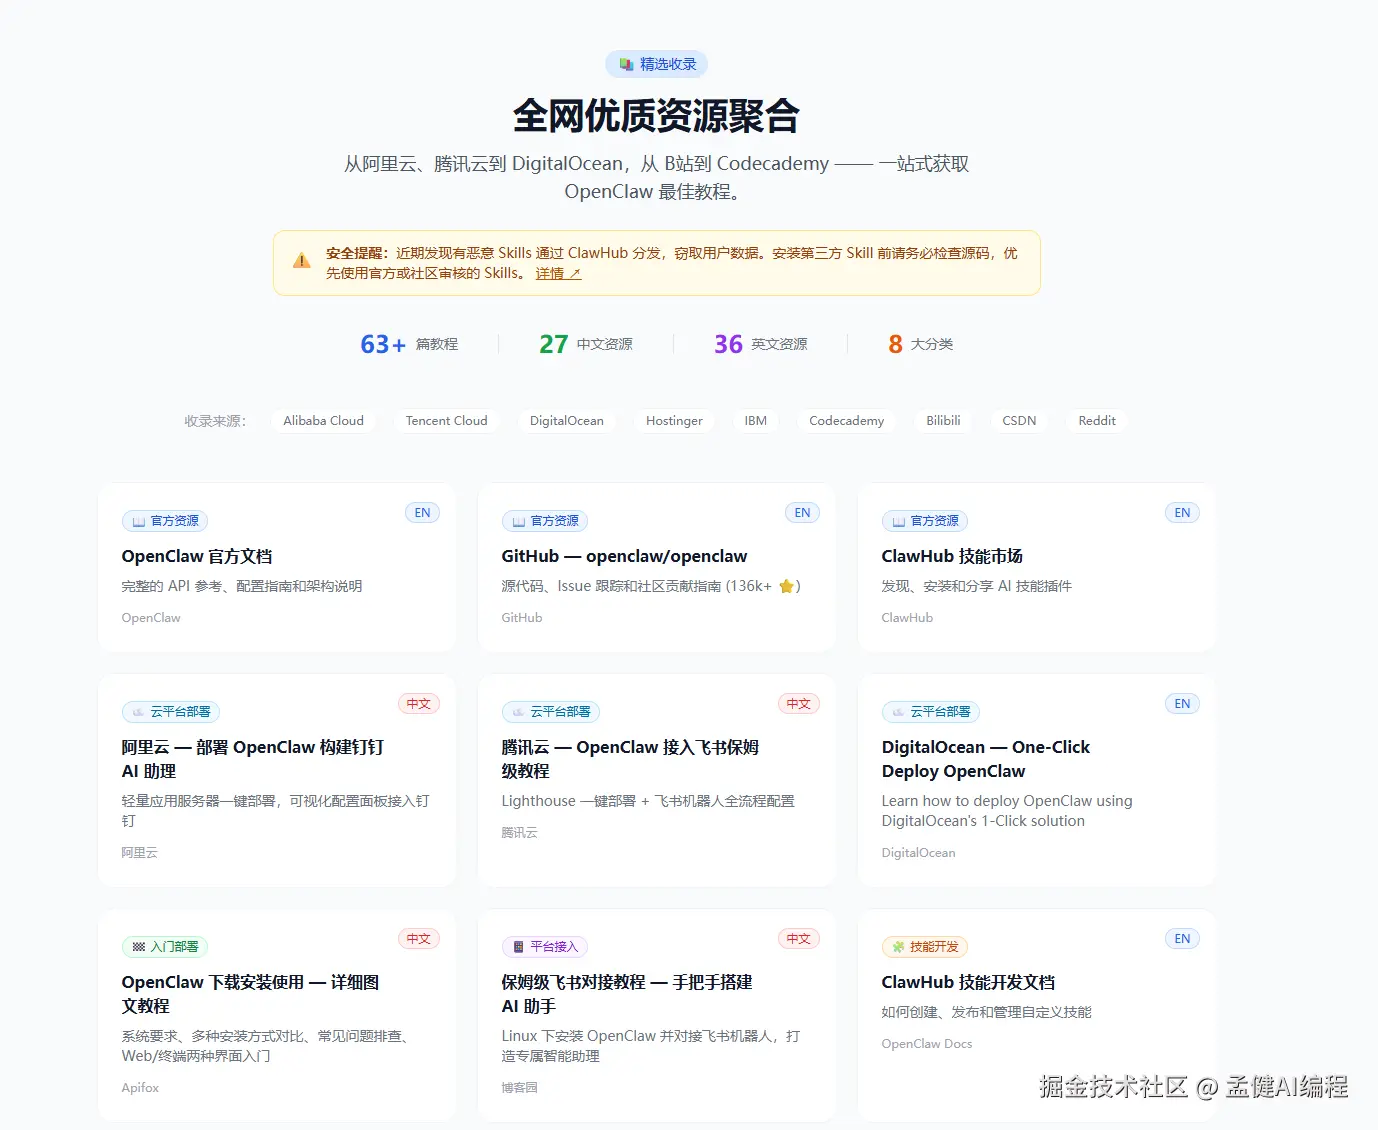Click the 阿里云 source label under the card

click(x=139, y=853)
